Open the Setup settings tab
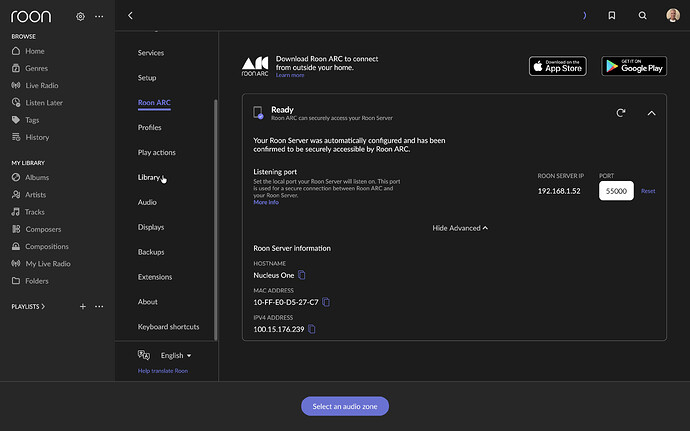This screenshot has height=431, width=690. pyautogui.click(x=147, y=77)
